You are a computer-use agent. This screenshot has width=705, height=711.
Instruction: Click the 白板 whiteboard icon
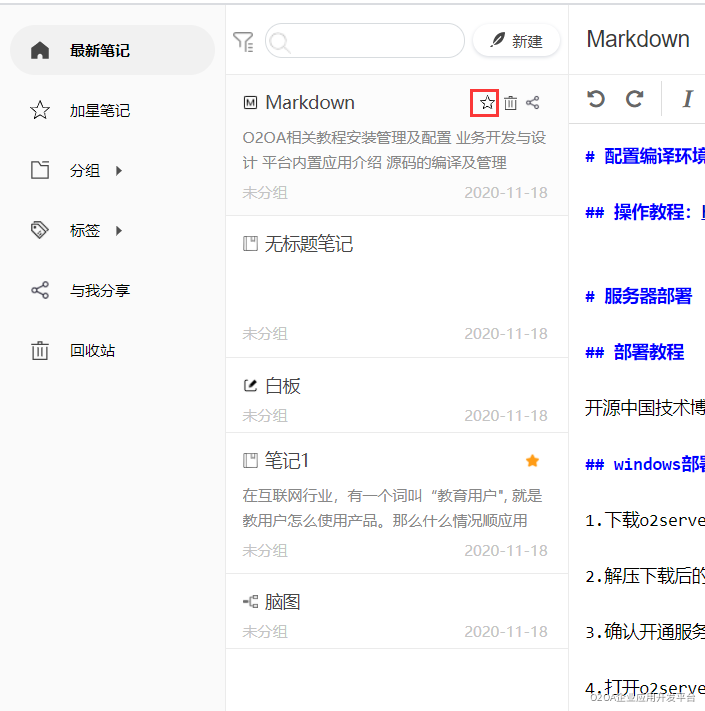[x=250, y=385]
